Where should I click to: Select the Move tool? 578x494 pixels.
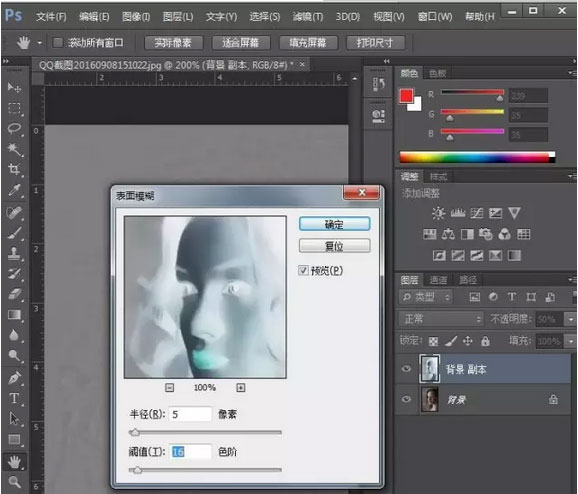(14, 87)
